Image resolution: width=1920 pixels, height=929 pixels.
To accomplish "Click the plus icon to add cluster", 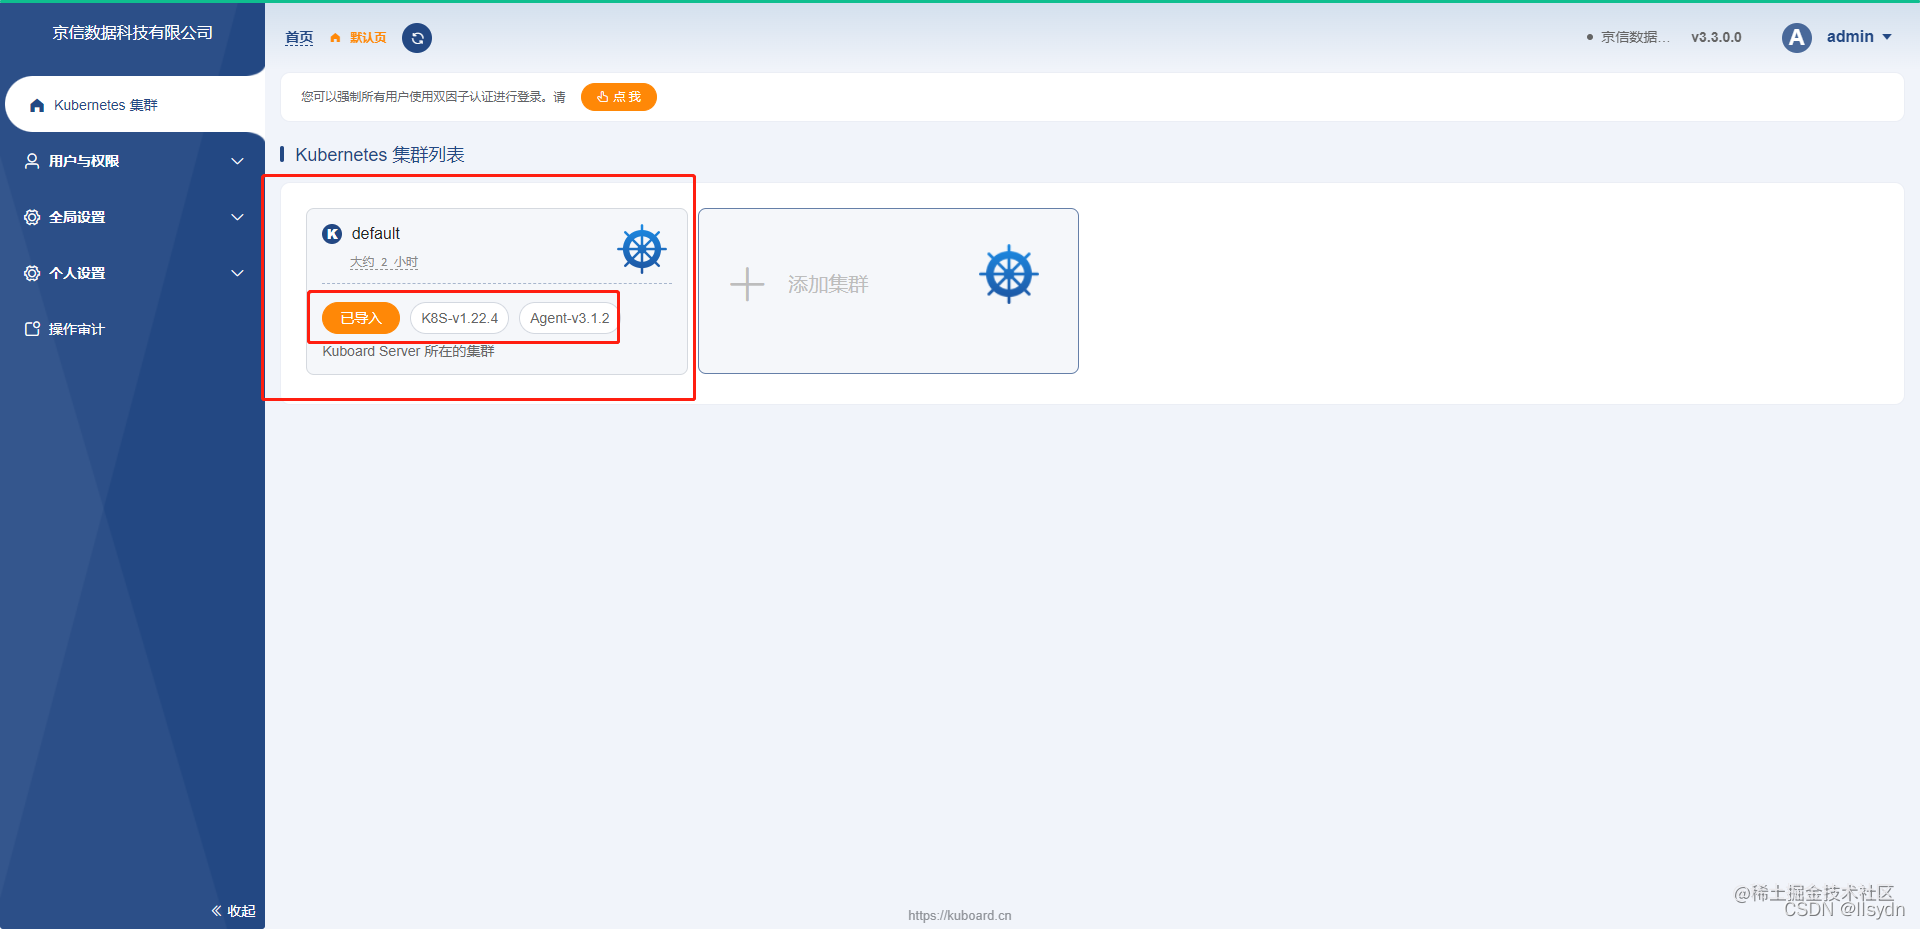I will pos(747,284).
